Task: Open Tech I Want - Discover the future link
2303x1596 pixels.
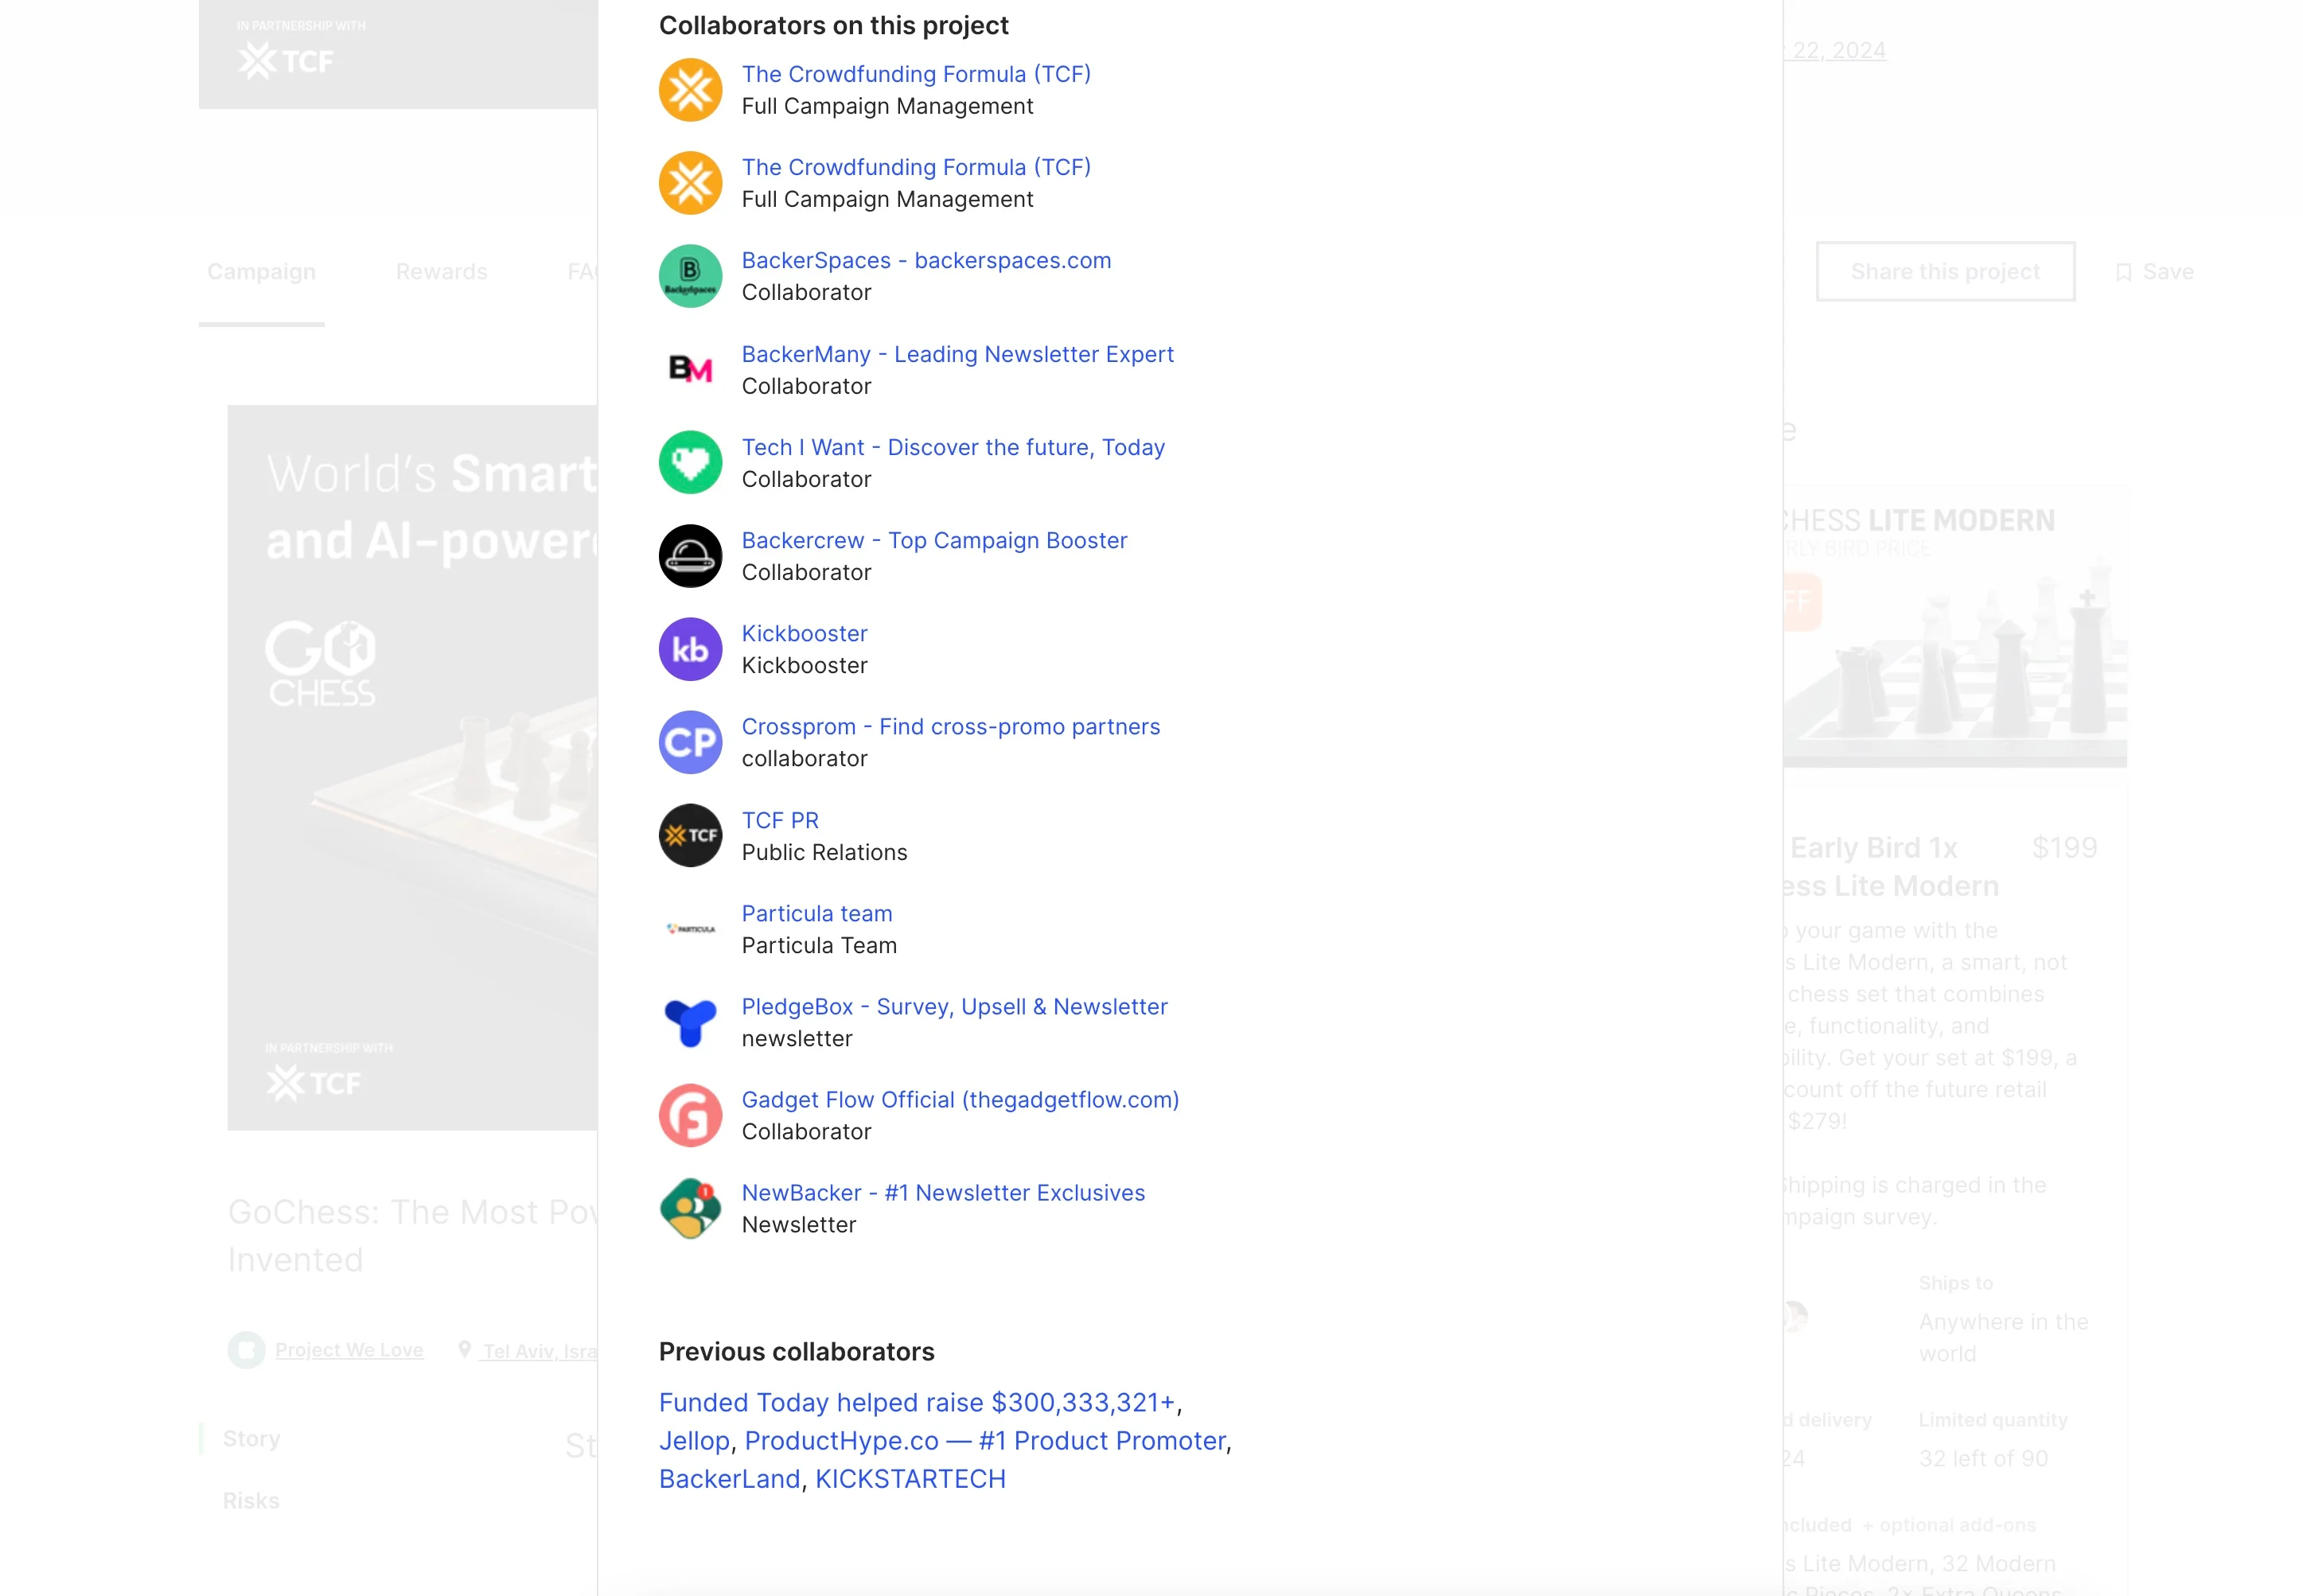Action: (x=953, y=447)
